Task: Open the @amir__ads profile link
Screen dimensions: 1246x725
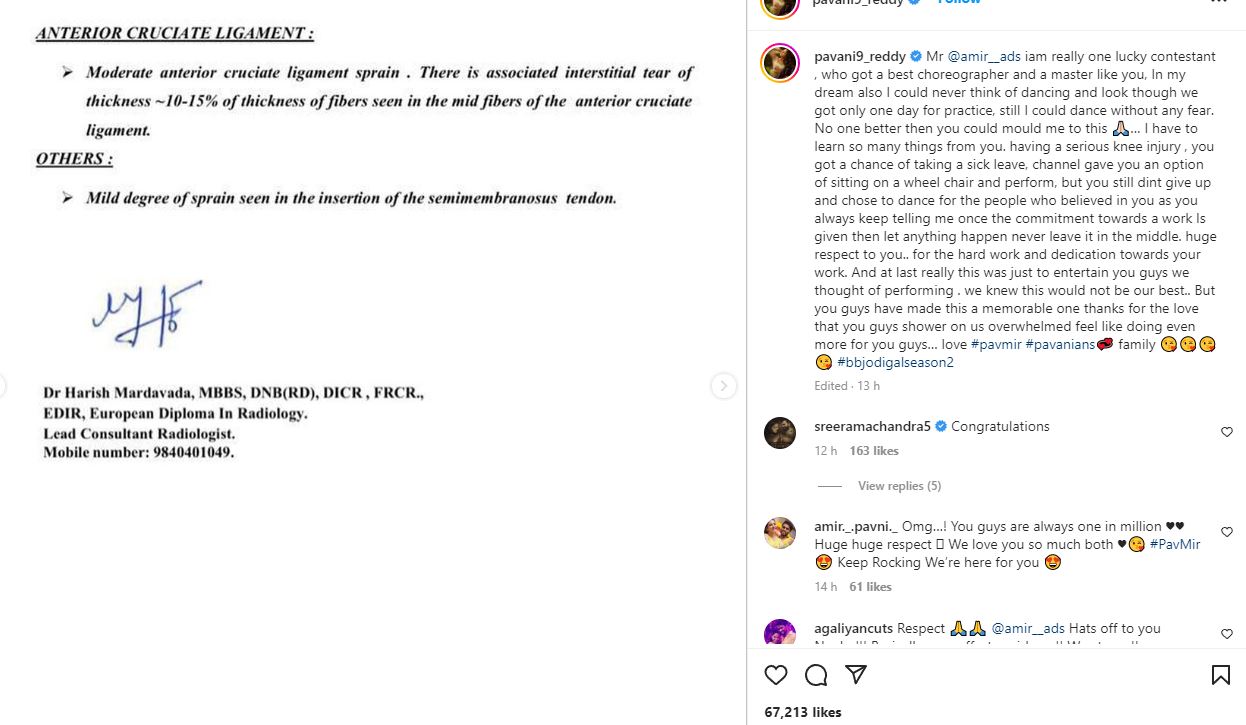Action: click(x=985, y=56)
